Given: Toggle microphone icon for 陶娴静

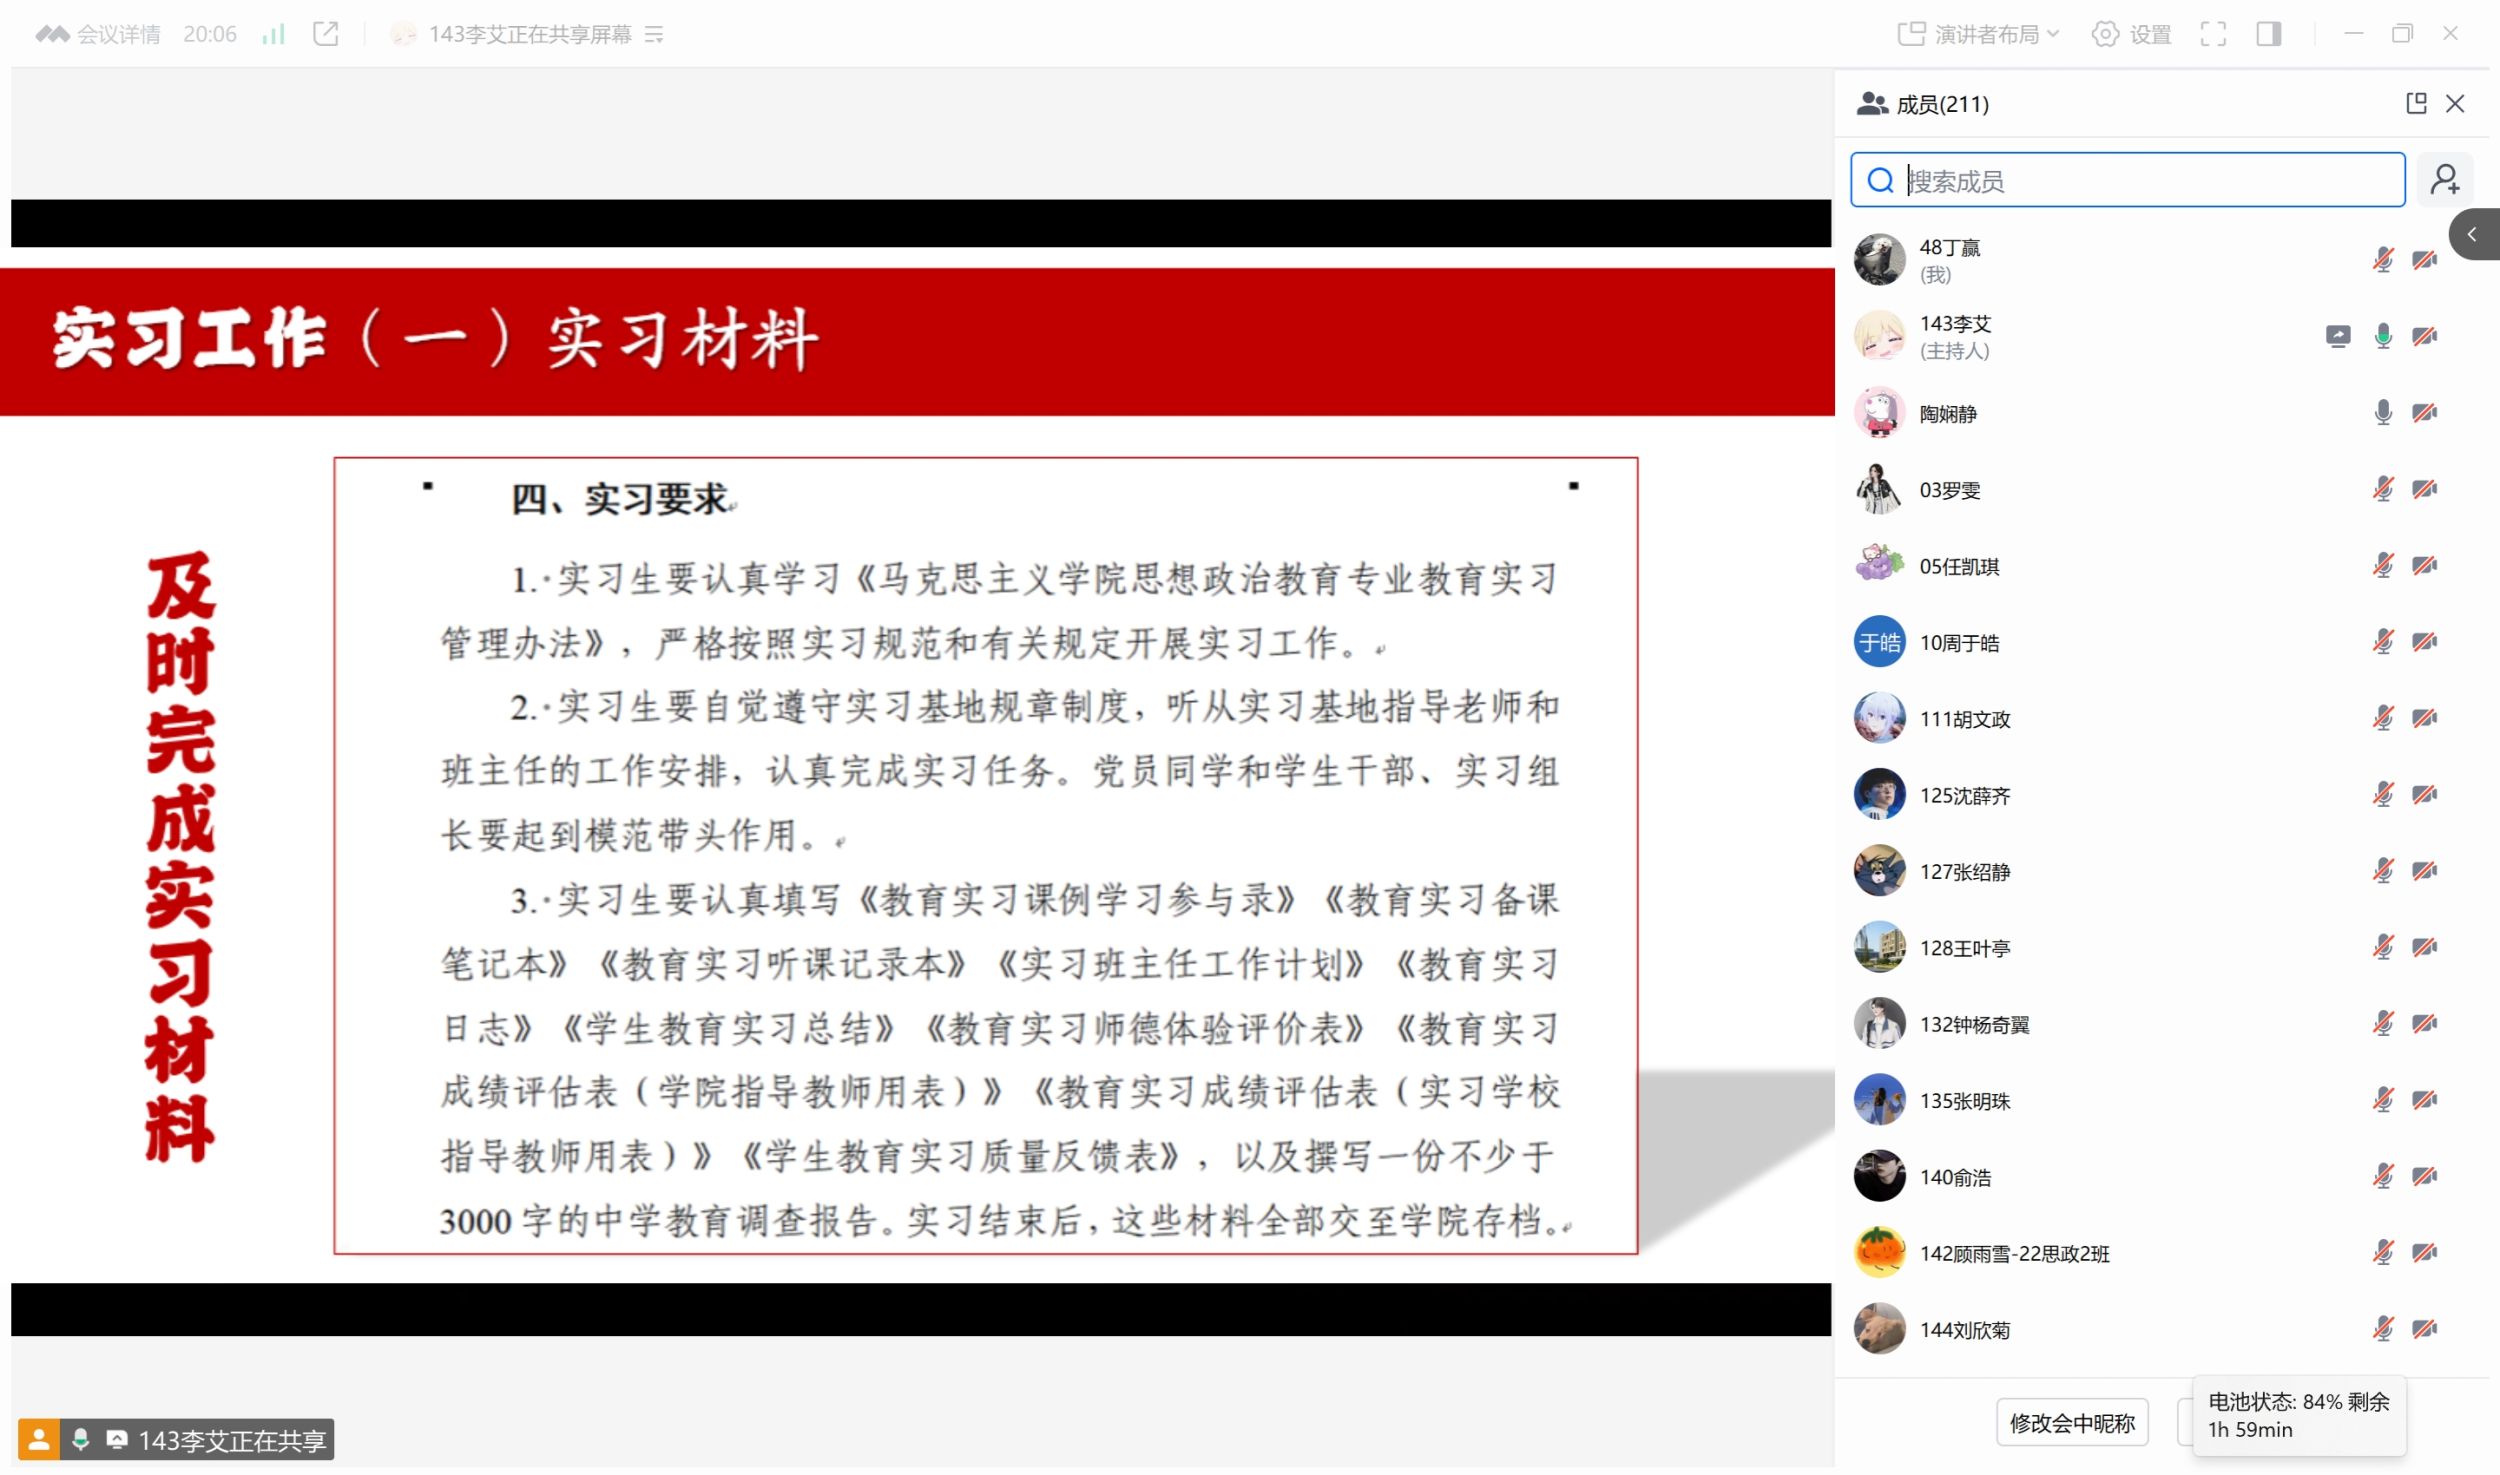Looking at the screenshot, I should [x=2382, y=412].
